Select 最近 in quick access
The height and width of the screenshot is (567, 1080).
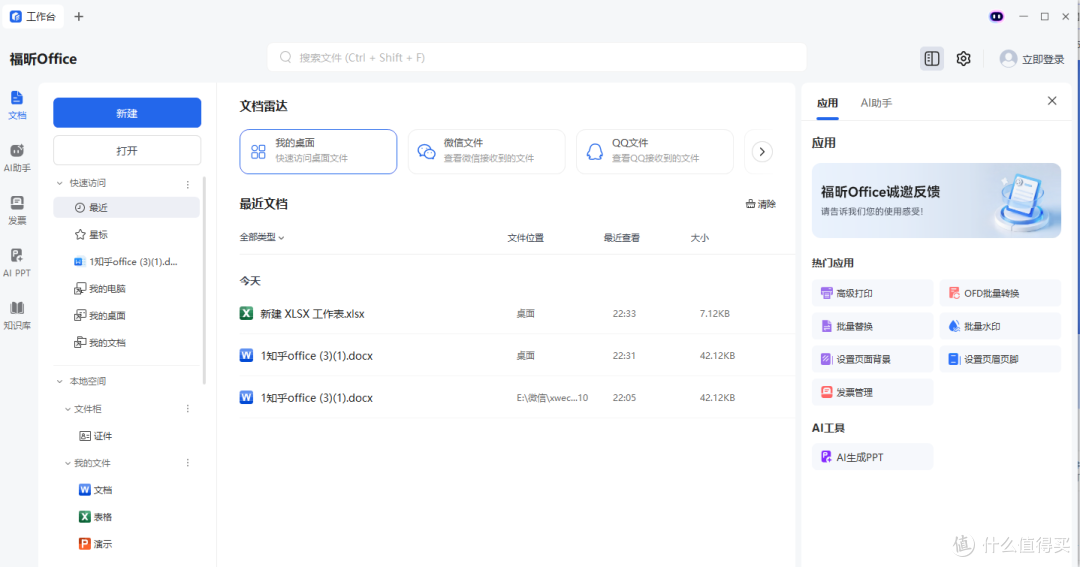point(127,207)
